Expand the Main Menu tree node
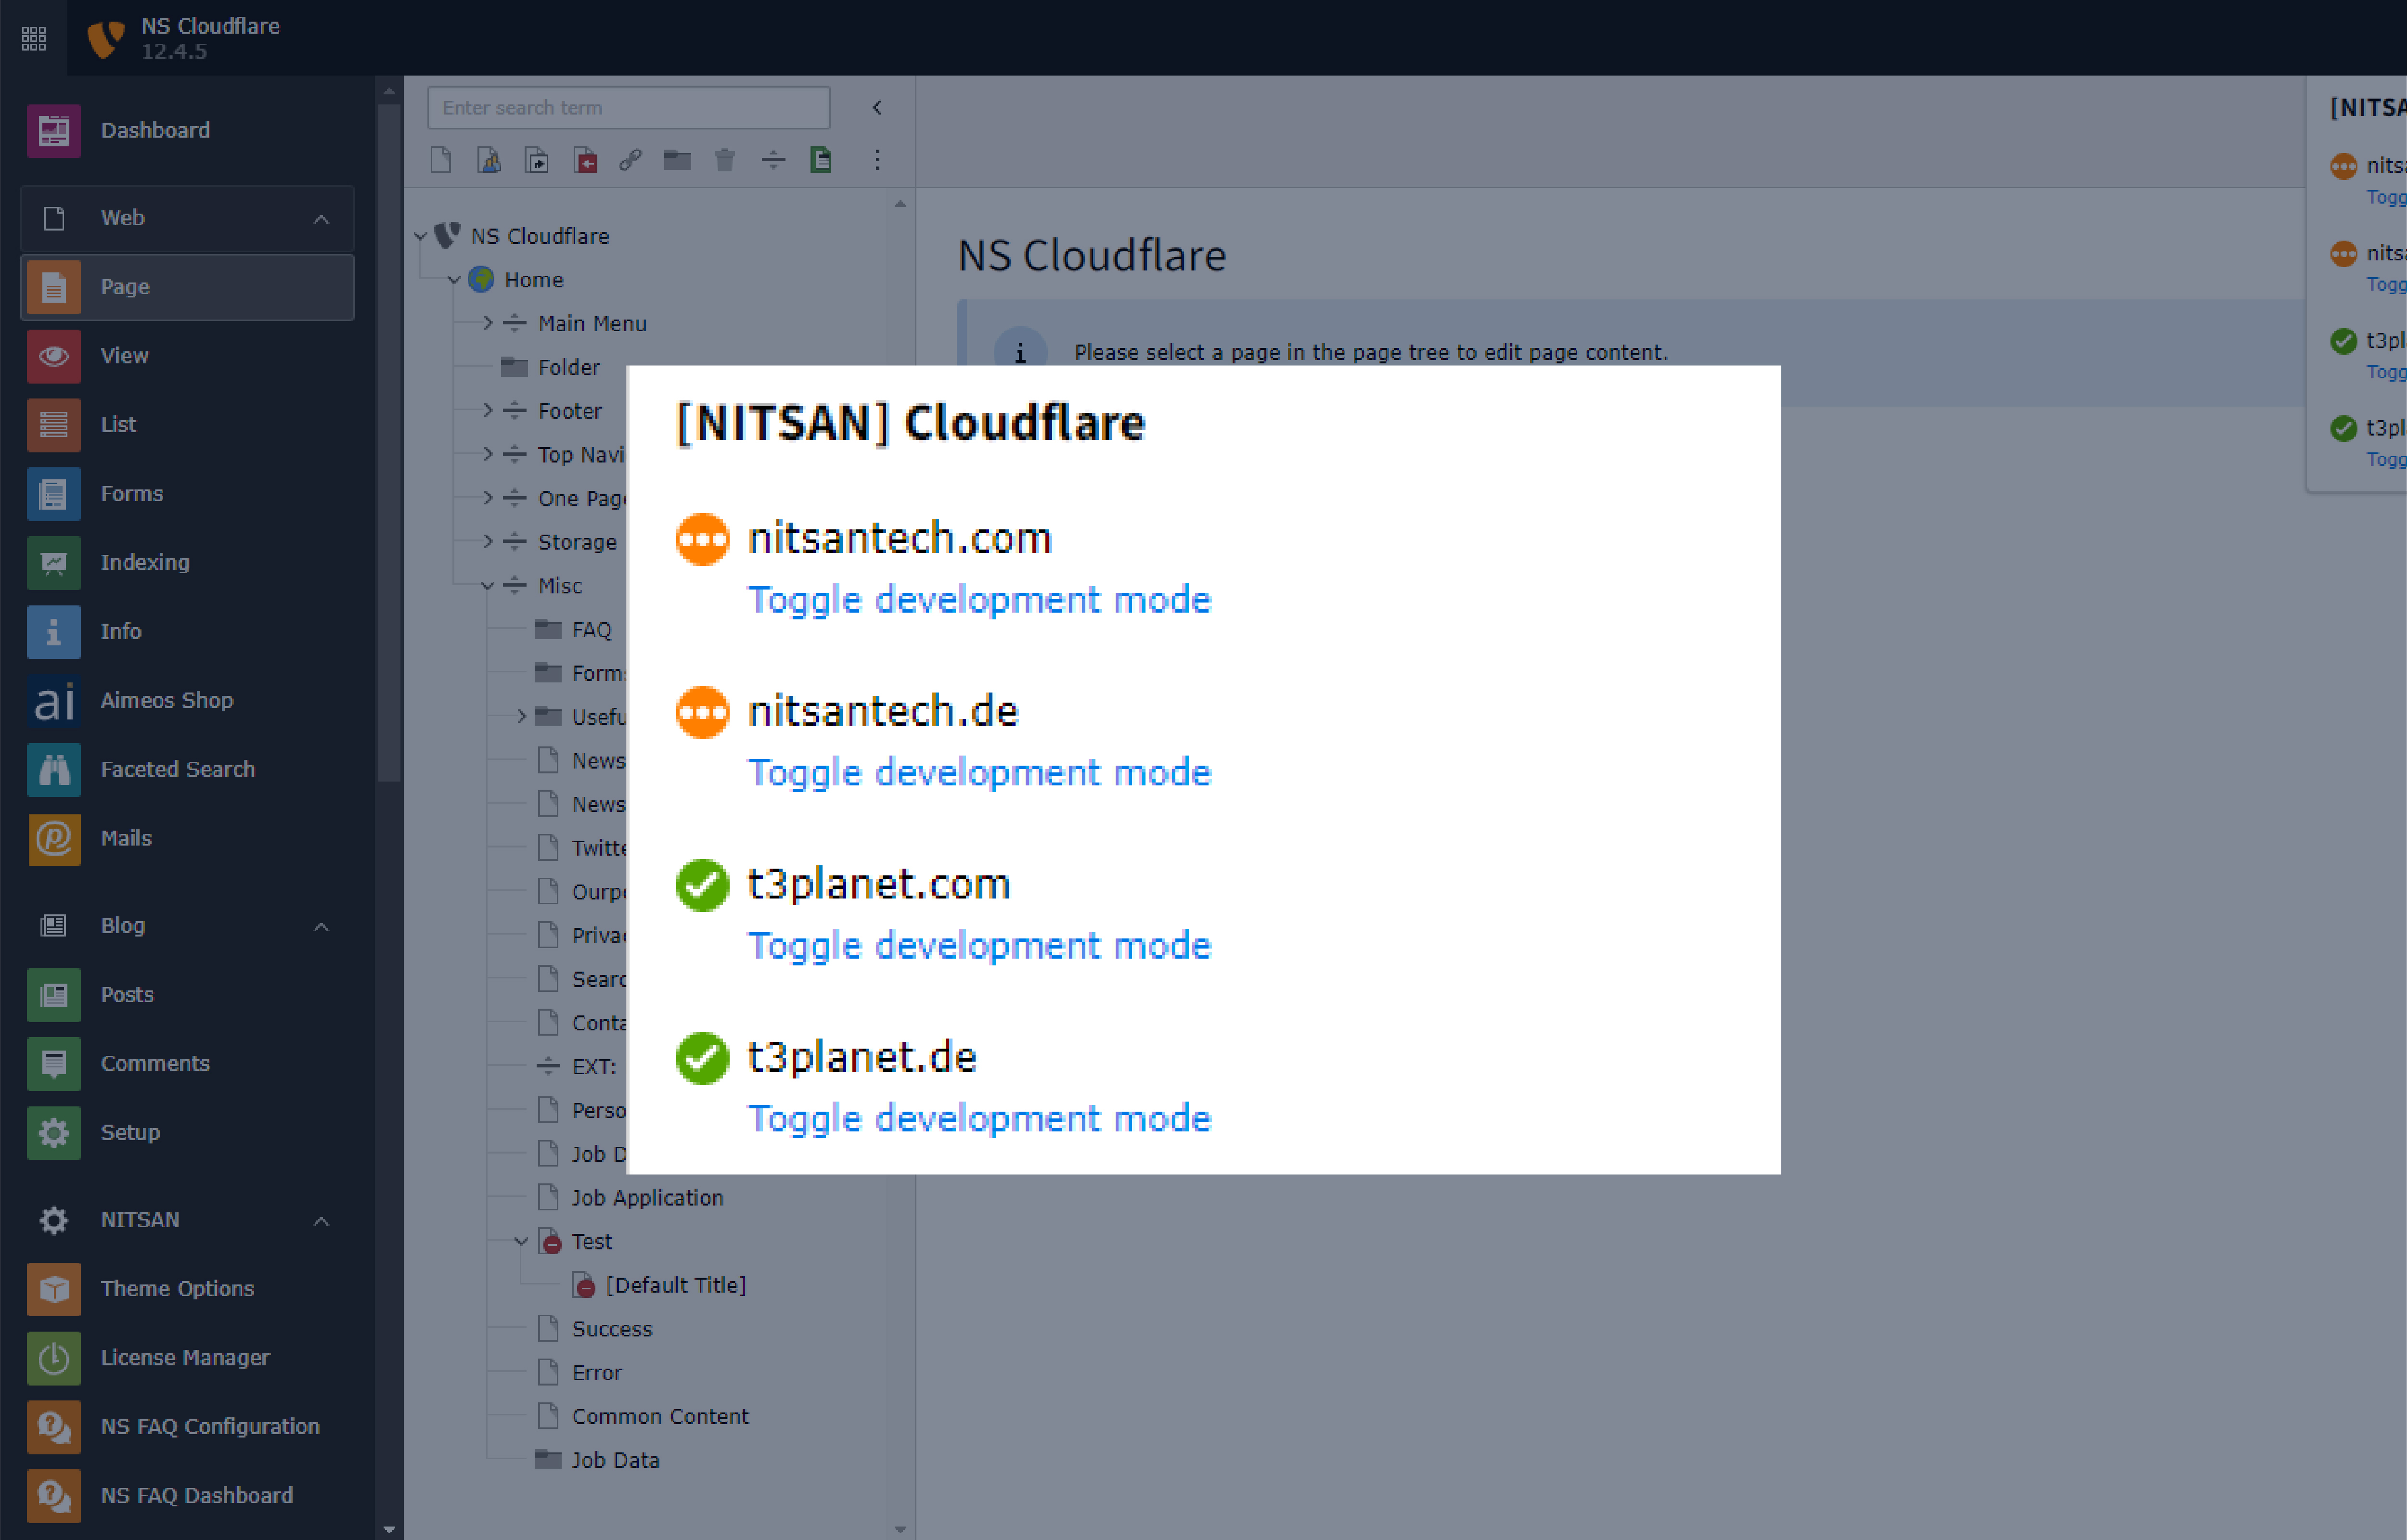 (x=488, y=323)
